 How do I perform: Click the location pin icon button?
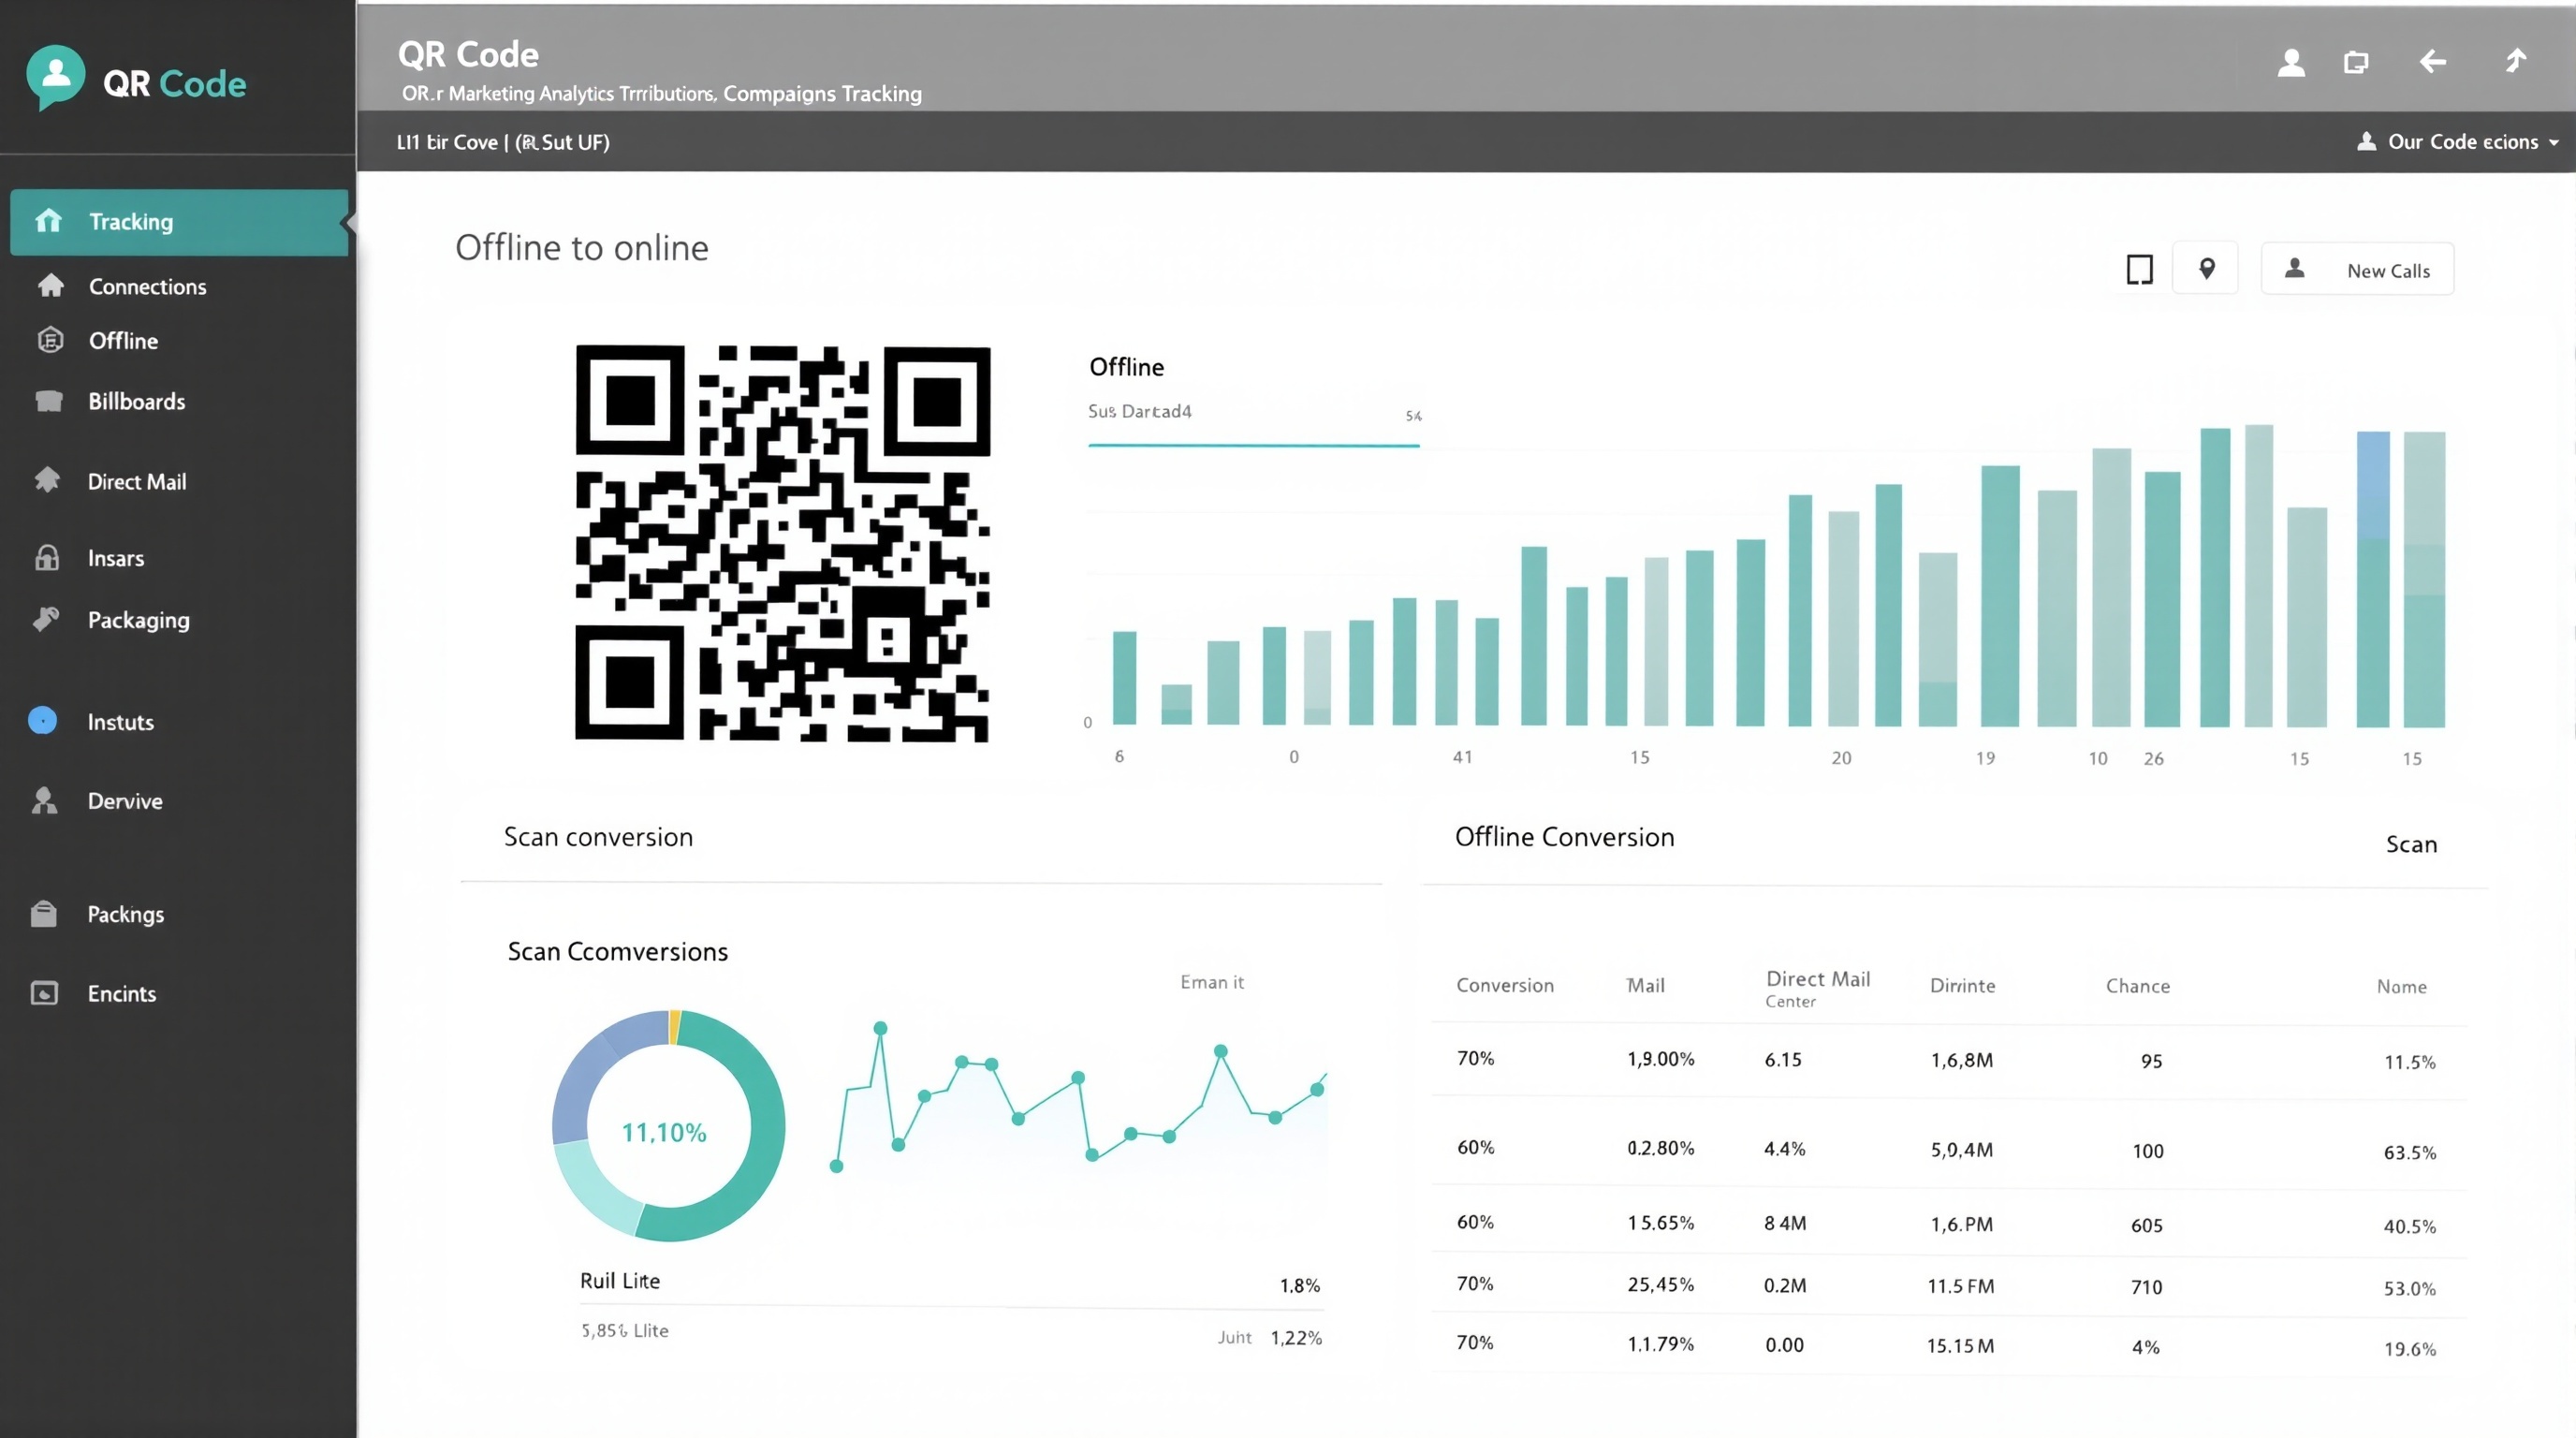click(x=2206, y=268)
